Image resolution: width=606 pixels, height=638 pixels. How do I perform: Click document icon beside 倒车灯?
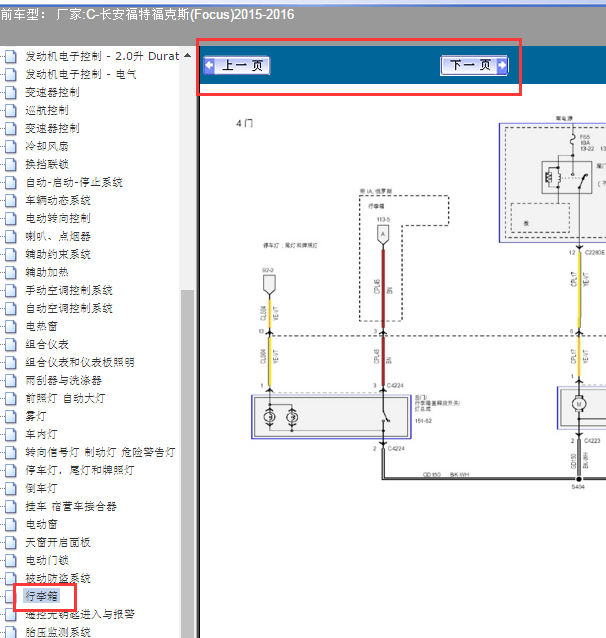click(x=11, y=488)
